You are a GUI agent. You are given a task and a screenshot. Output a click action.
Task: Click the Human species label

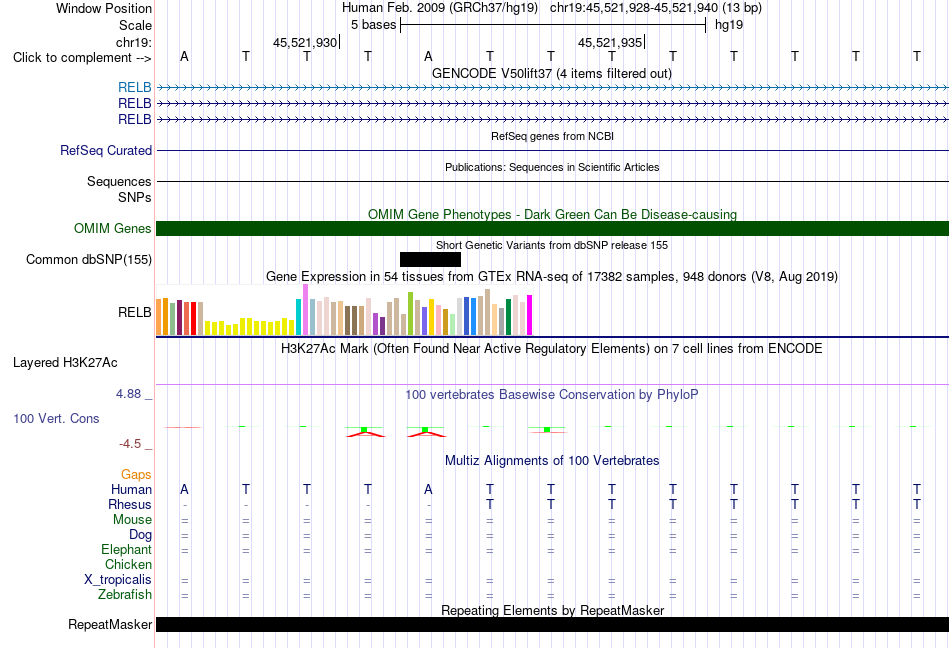coord(131,489)
